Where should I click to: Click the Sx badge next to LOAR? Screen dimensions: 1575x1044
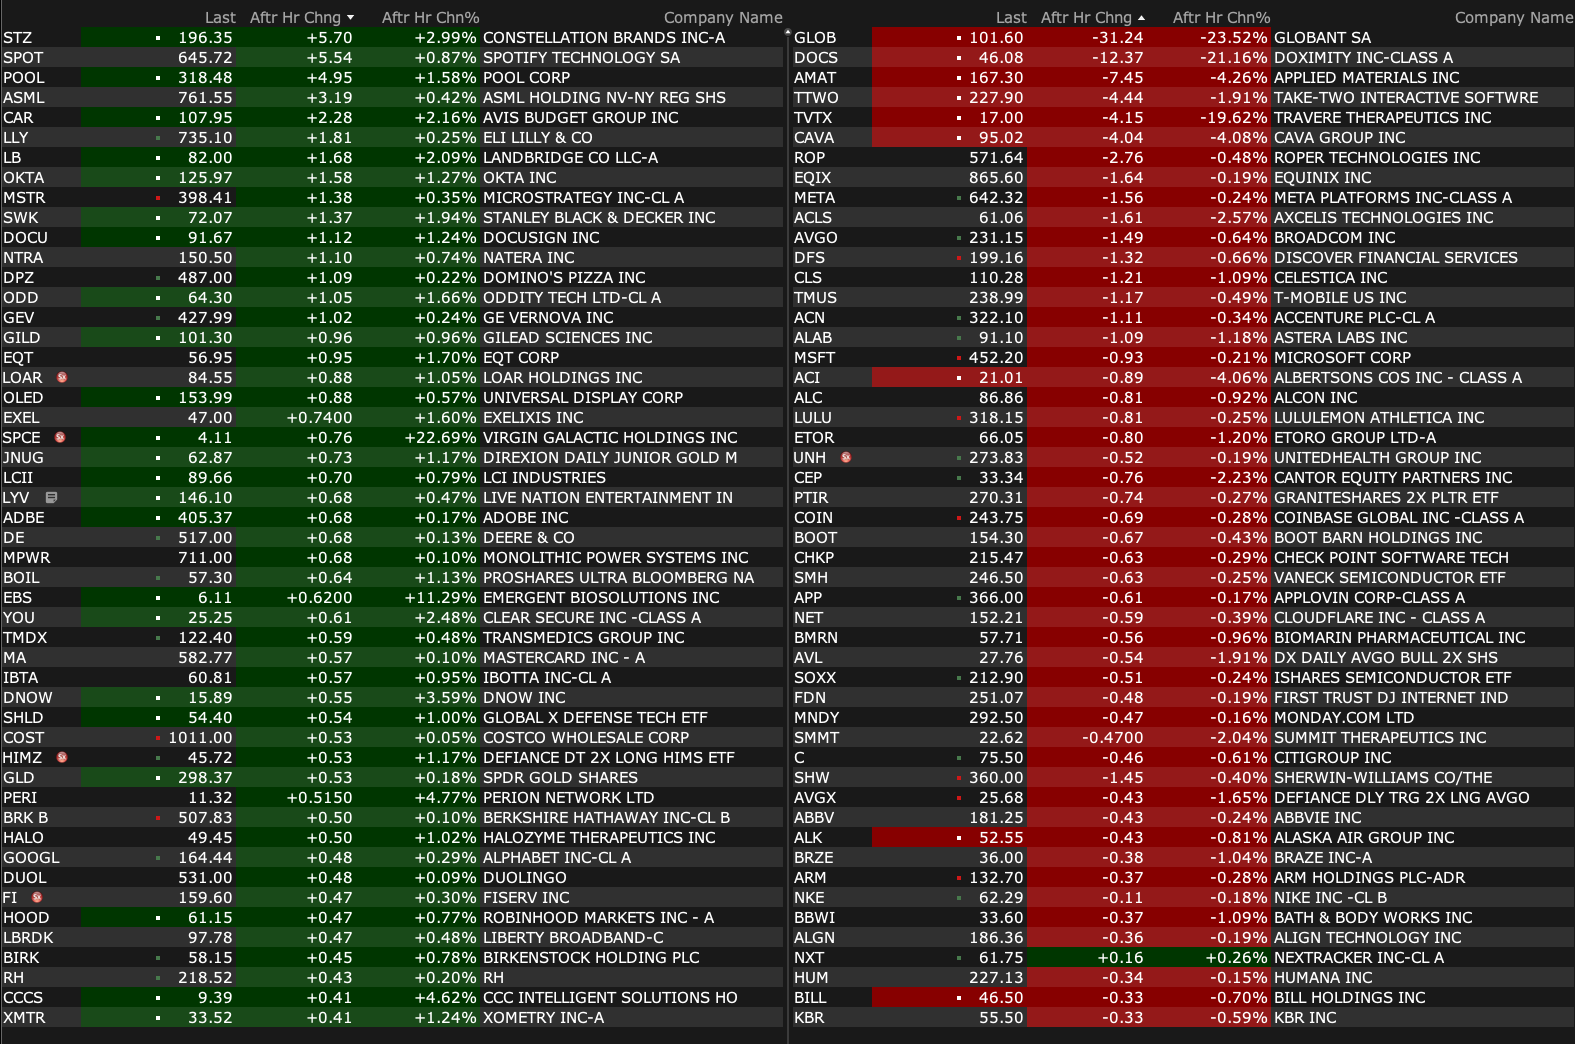tap(62, 378)
